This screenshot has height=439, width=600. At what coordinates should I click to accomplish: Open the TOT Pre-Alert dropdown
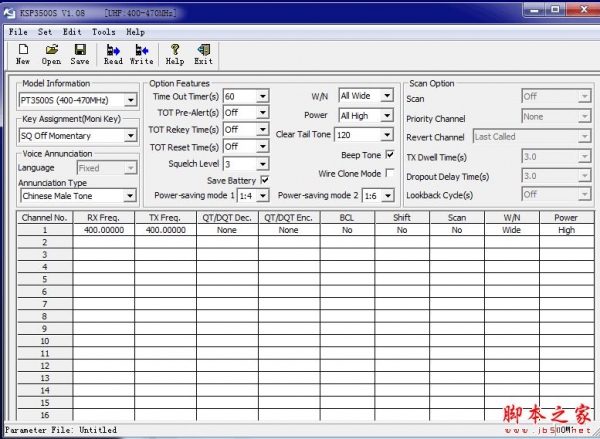coord(262,113)
